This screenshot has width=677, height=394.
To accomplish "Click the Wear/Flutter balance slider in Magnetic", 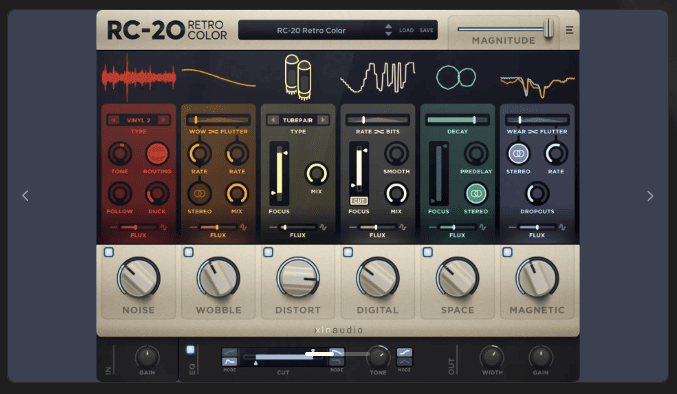I will coord(537,120).
